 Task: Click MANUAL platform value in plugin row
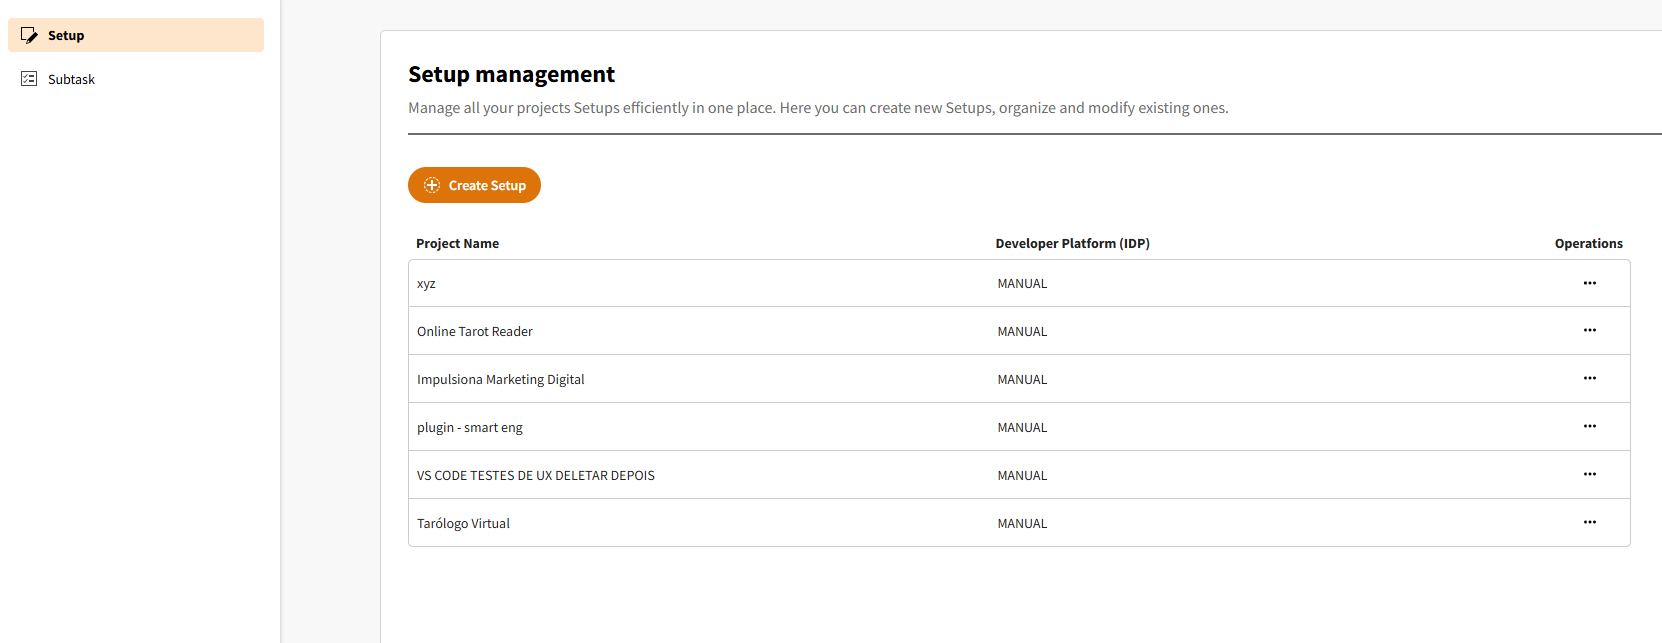pos(1022,428)
